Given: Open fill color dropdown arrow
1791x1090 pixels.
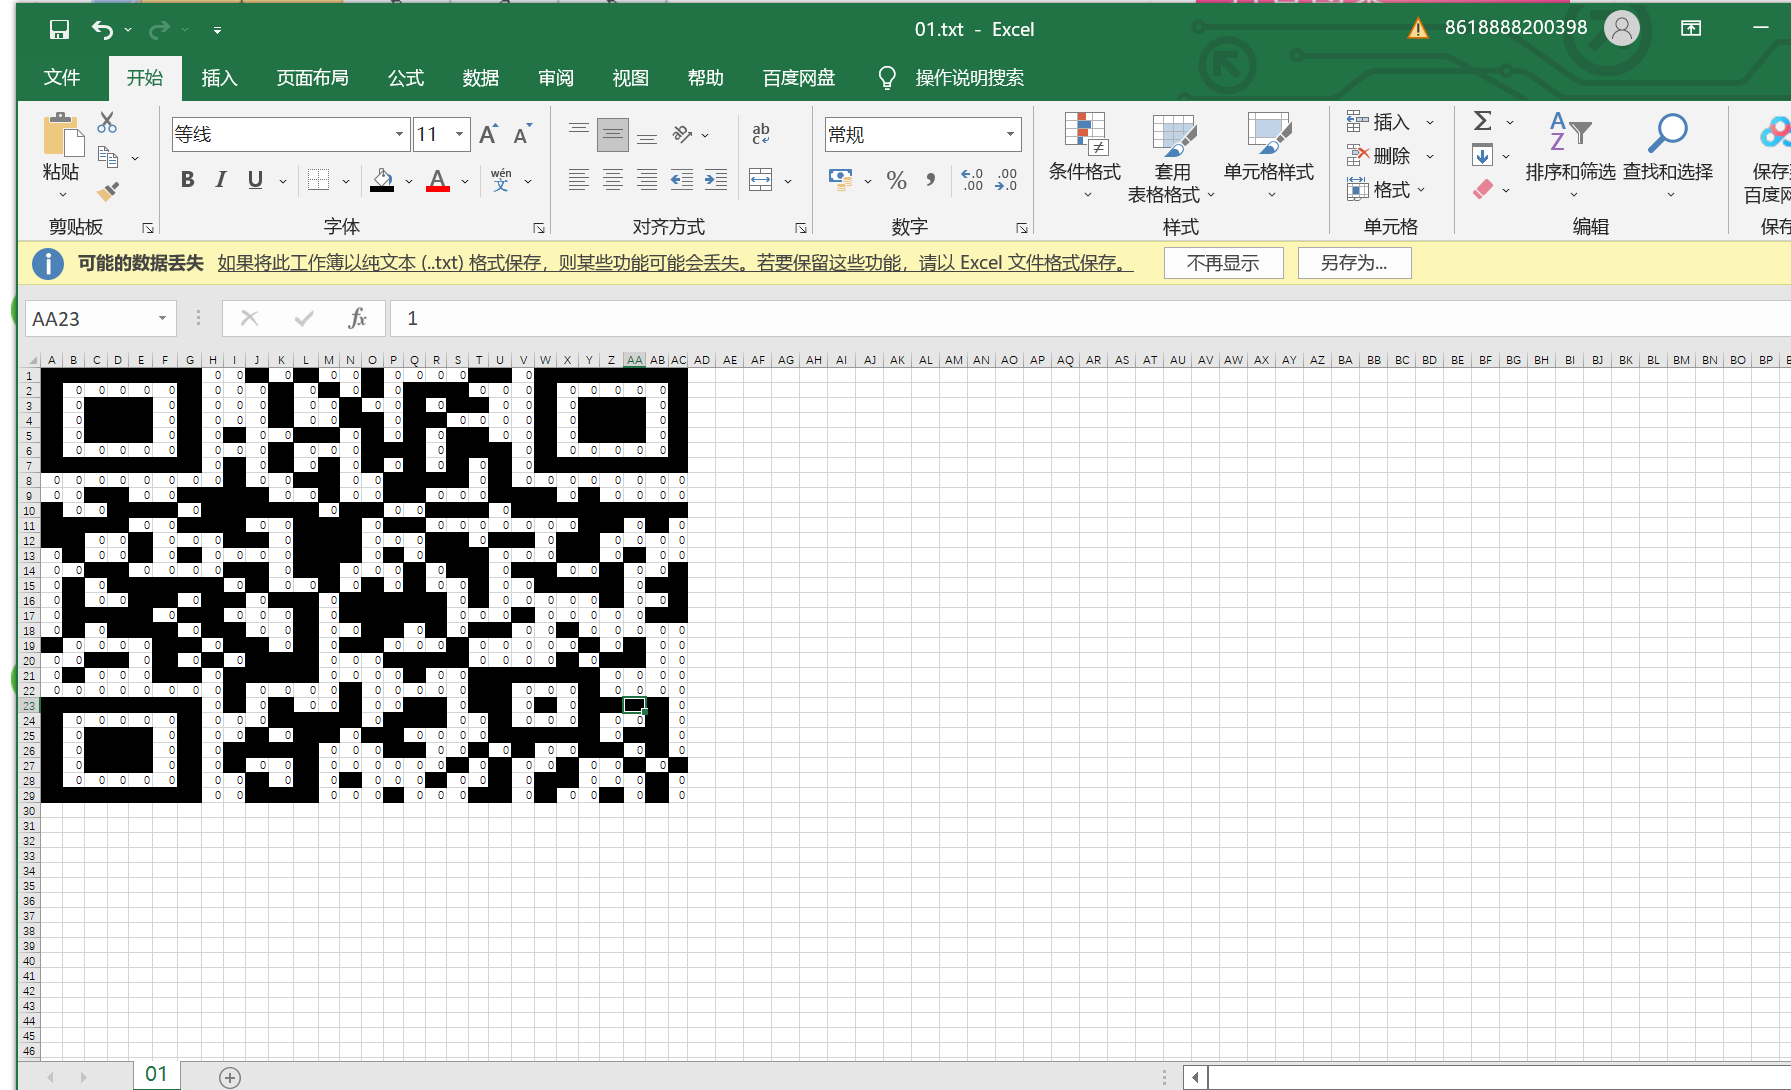Looking at the screenshot, I should pos(408,181).
